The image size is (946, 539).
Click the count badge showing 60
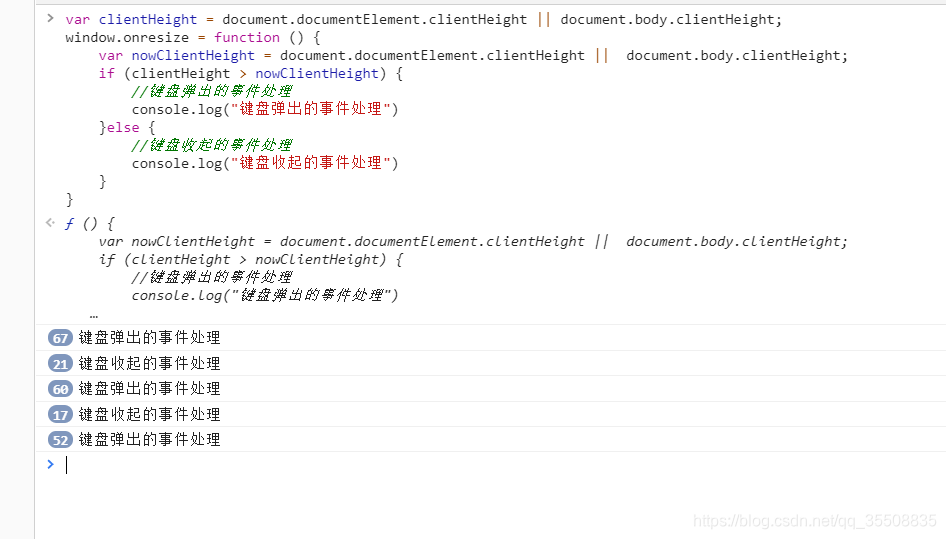click(x=60, y=389)
